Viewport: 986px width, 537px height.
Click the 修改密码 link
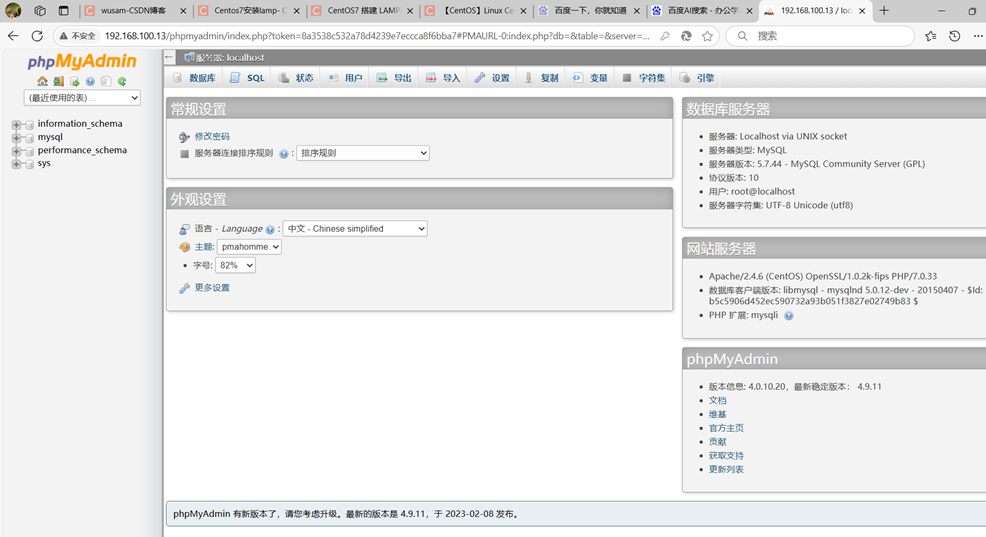(x=212, y=136)
